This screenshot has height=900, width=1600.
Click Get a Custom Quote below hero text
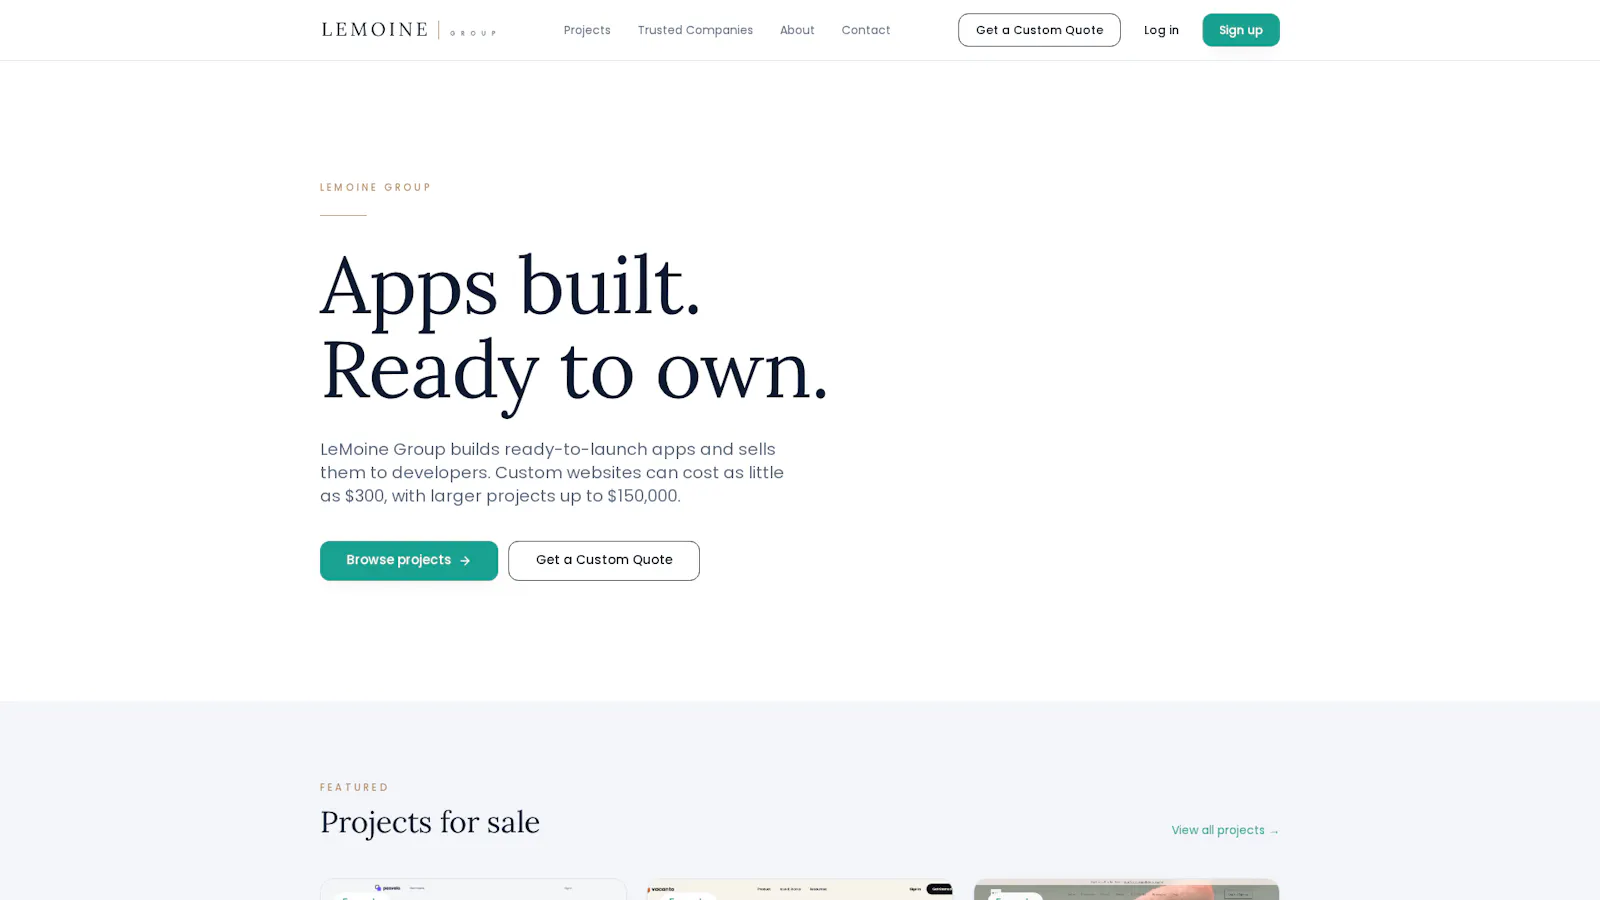(x=604, y=561)
